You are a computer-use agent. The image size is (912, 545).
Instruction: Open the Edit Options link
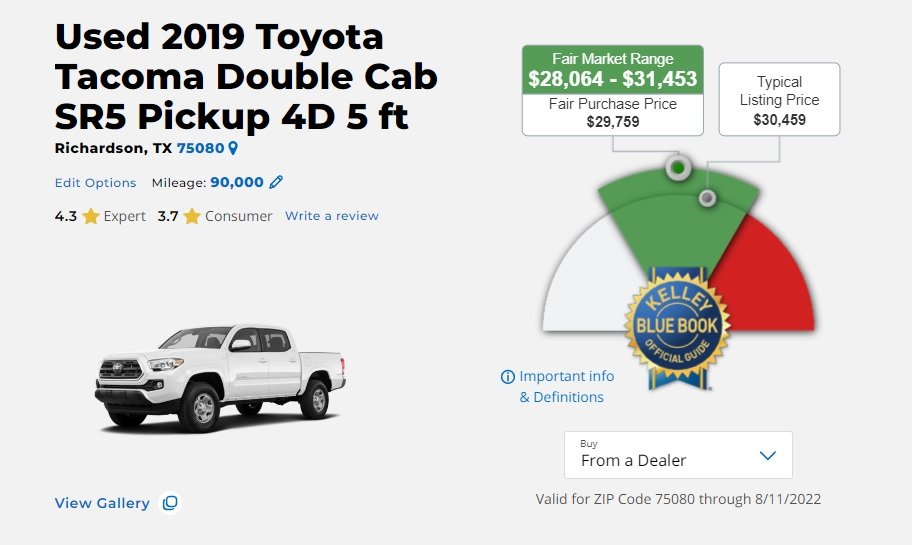[95, 183]
